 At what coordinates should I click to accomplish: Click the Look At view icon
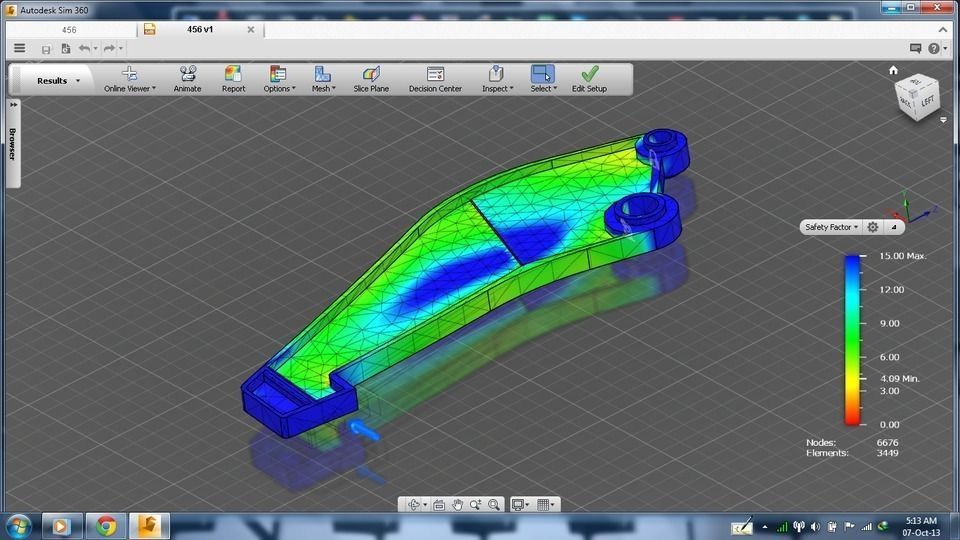point(439,504)
